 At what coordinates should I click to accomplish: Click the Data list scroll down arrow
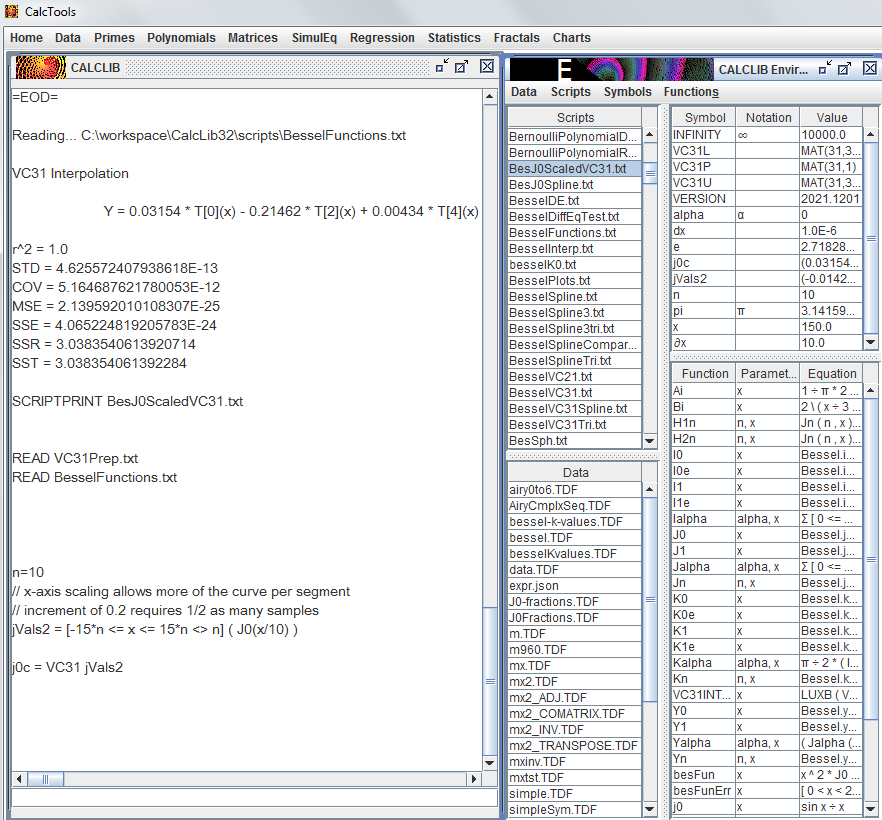650,809
